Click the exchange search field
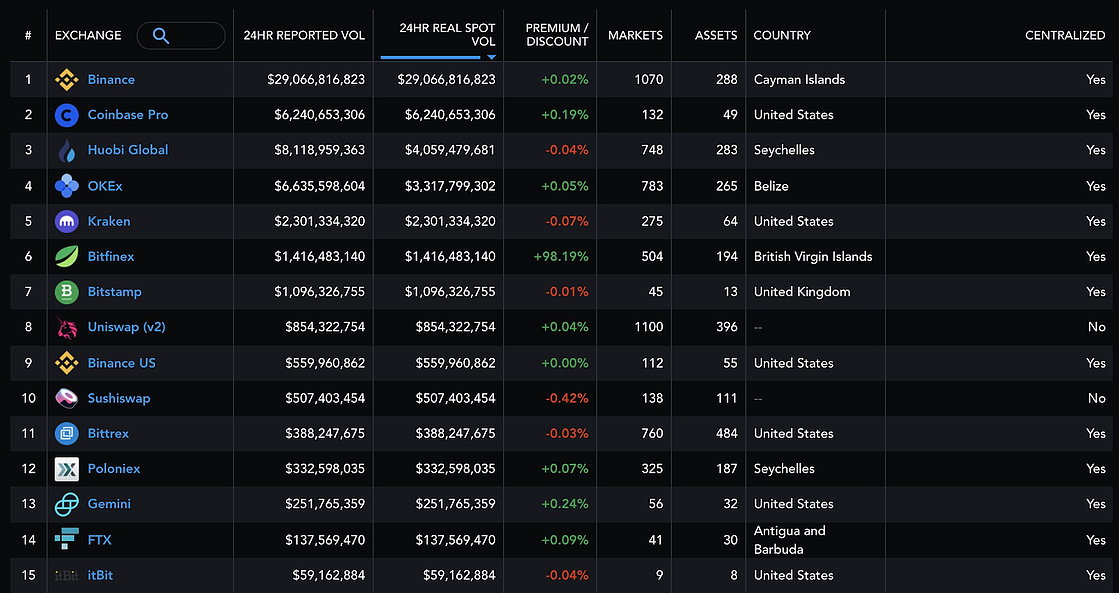This screenshot has height=593, width=1119. click(181, 36)
